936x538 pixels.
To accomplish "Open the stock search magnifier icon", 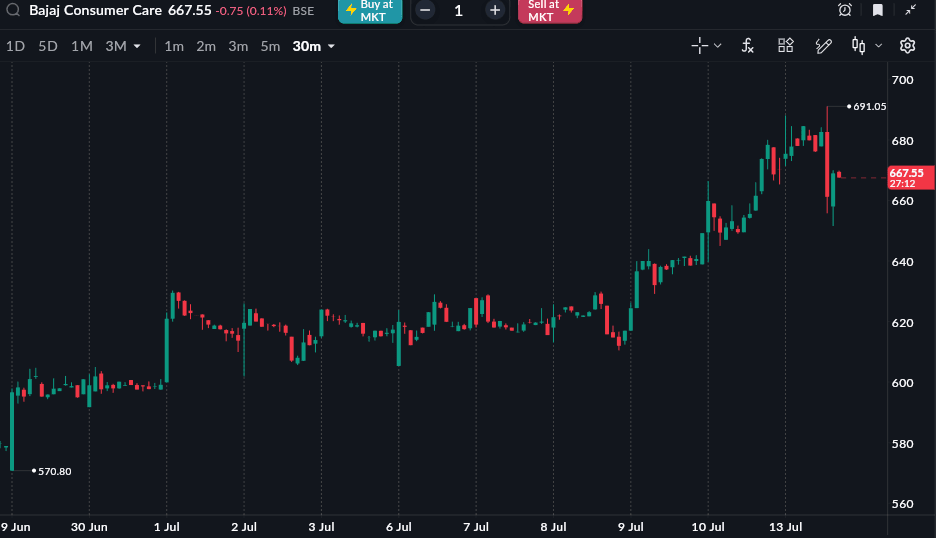I will (x=13, y=10).
